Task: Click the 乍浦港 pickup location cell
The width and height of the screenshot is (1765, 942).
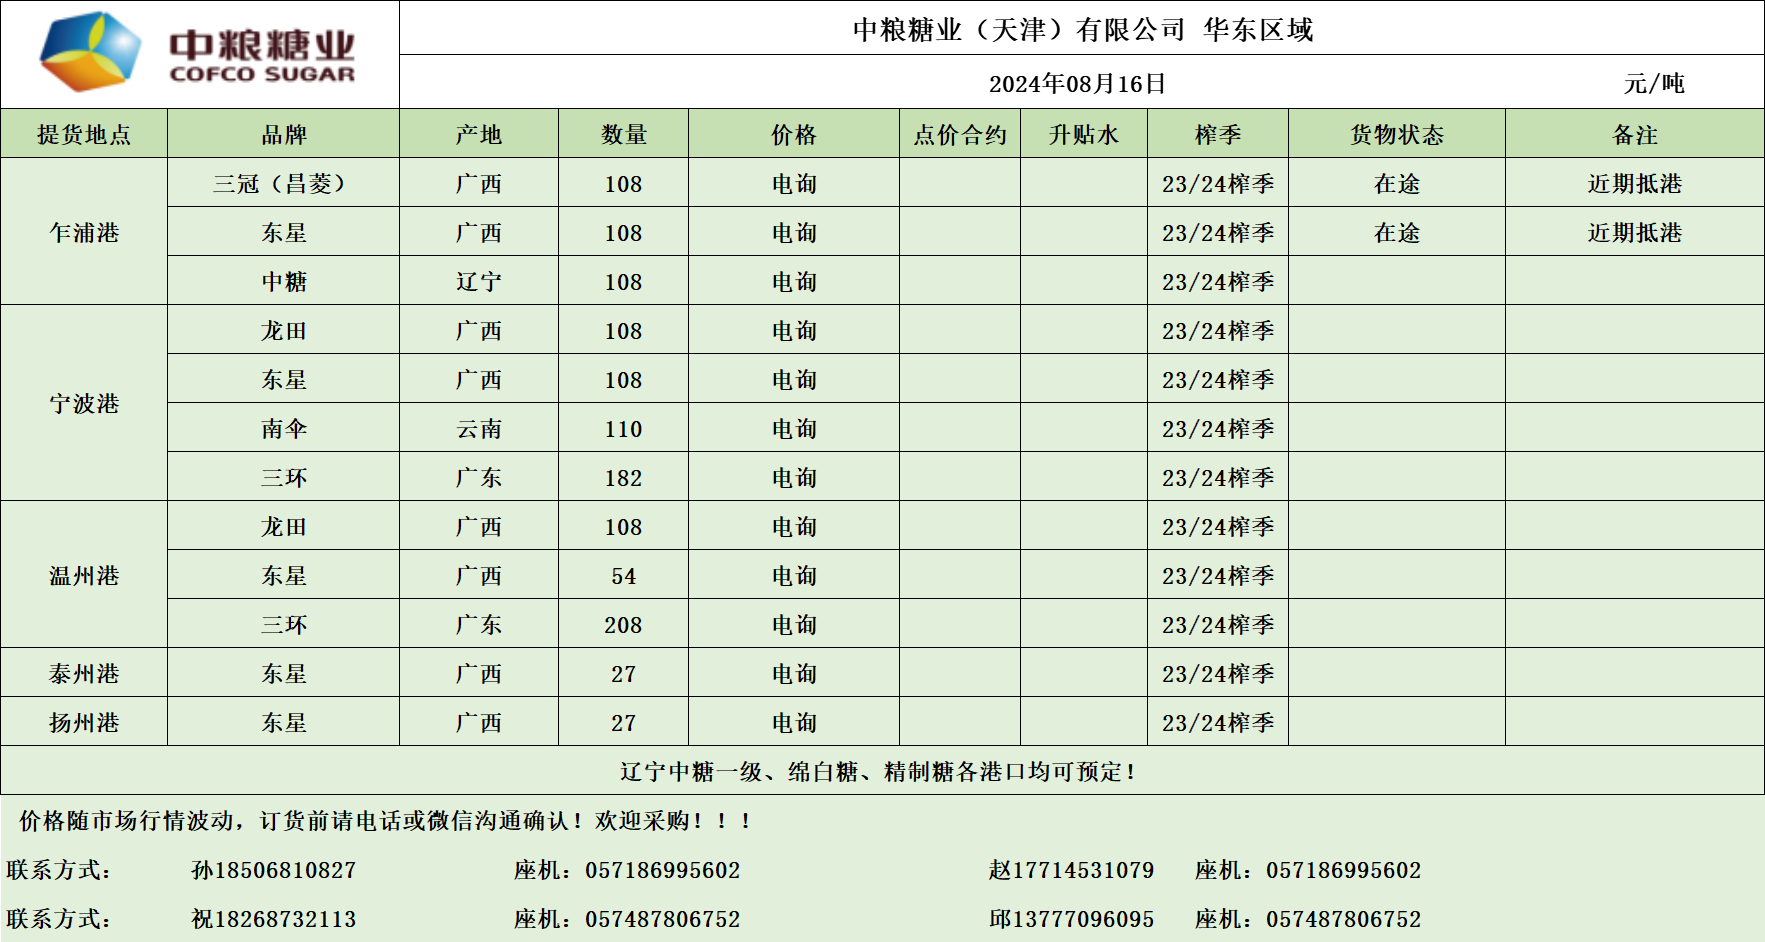Action: pyautogui.click(x=84, y=233)
